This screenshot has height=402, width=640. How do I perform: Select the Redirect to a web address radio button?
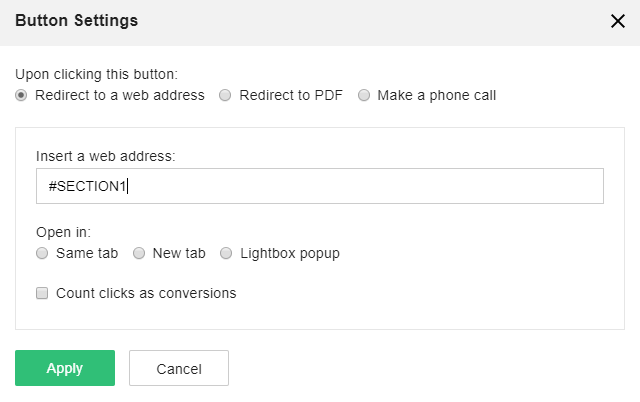pos(22,96)
